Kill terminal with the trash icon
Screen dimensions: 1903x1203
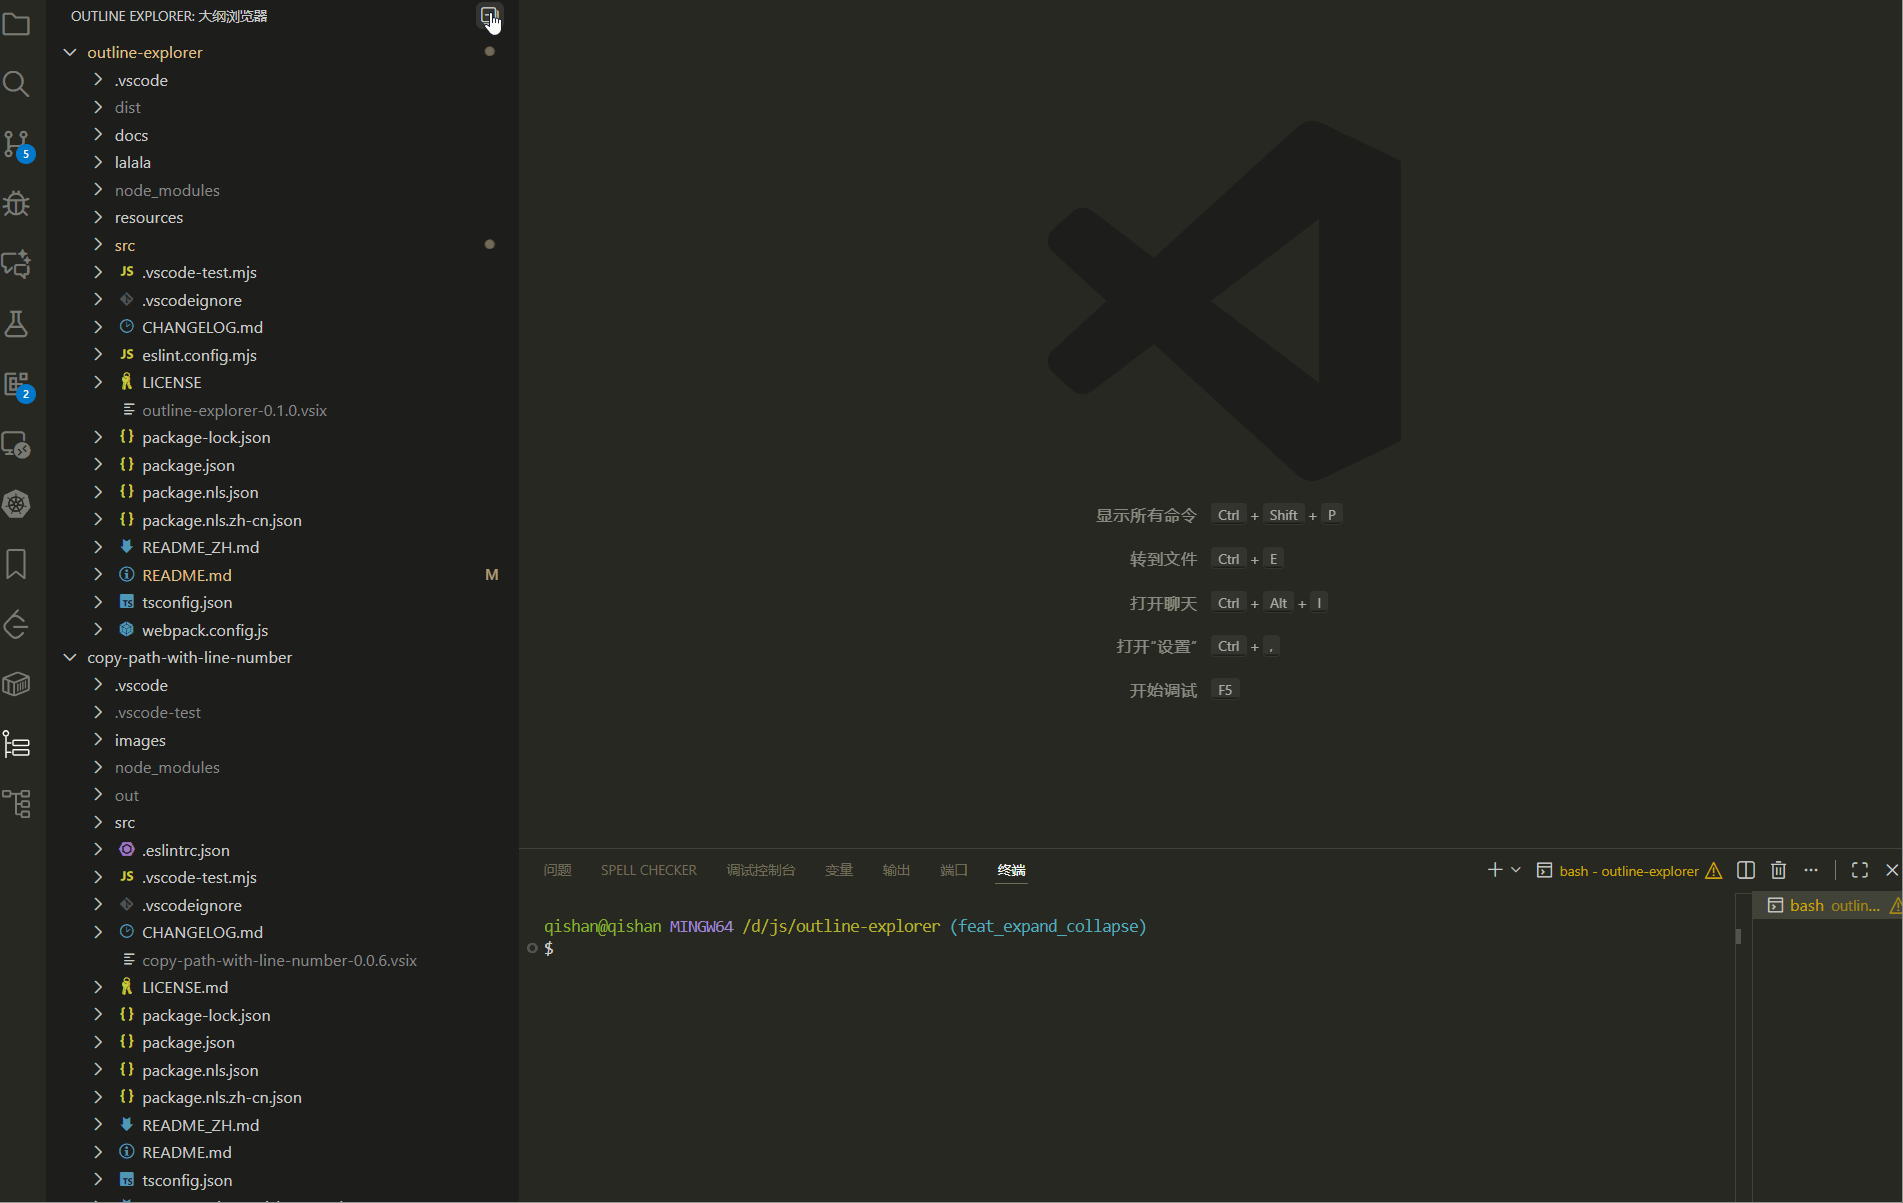(x=1778, y=870)
